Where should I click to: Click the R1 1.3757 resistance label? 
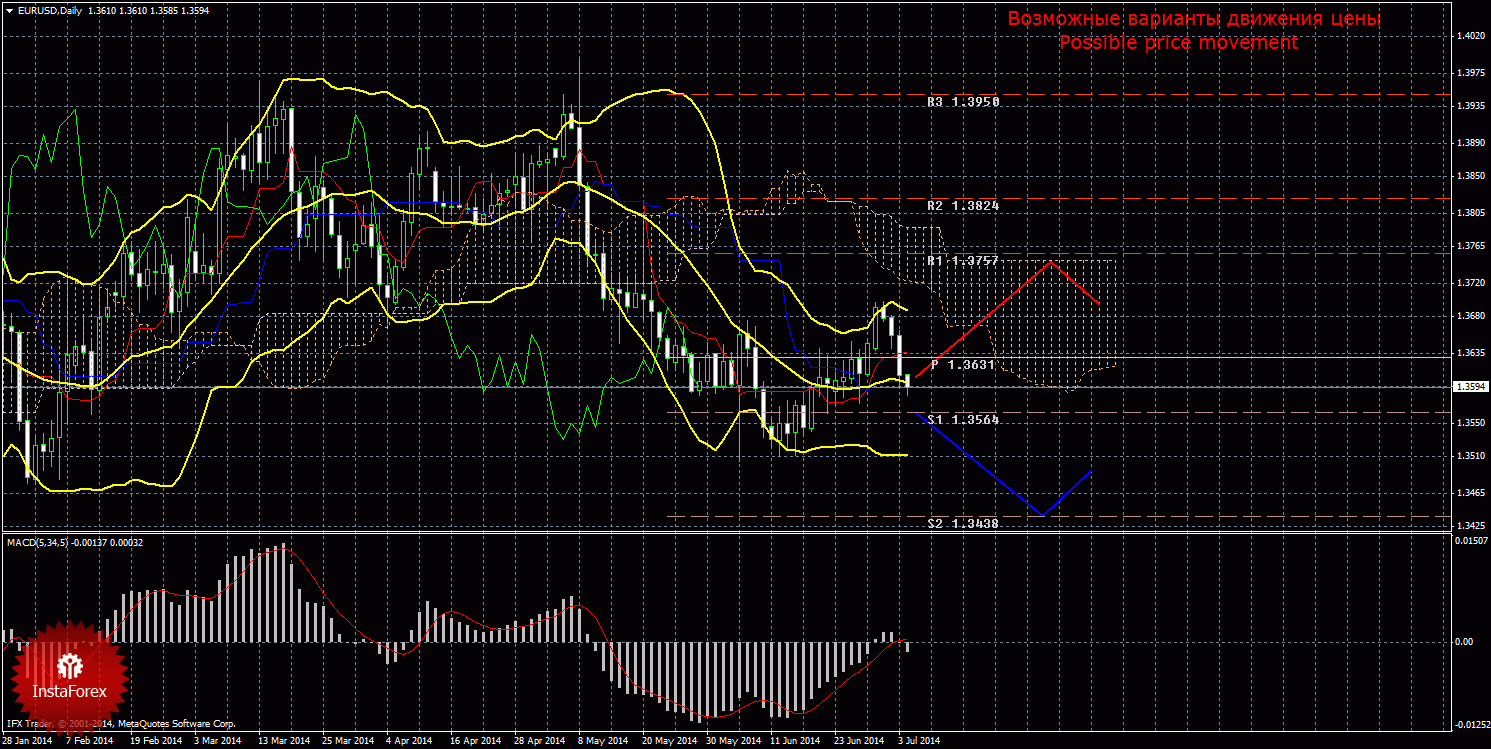coord(962,260)
